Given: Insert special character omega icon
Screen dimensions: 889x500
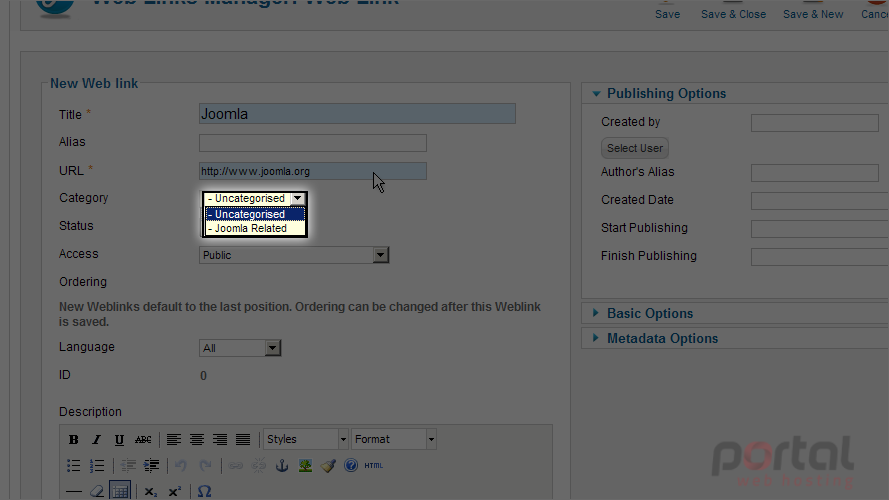Looking at the screenshot, I should click(x=204, y=491).
